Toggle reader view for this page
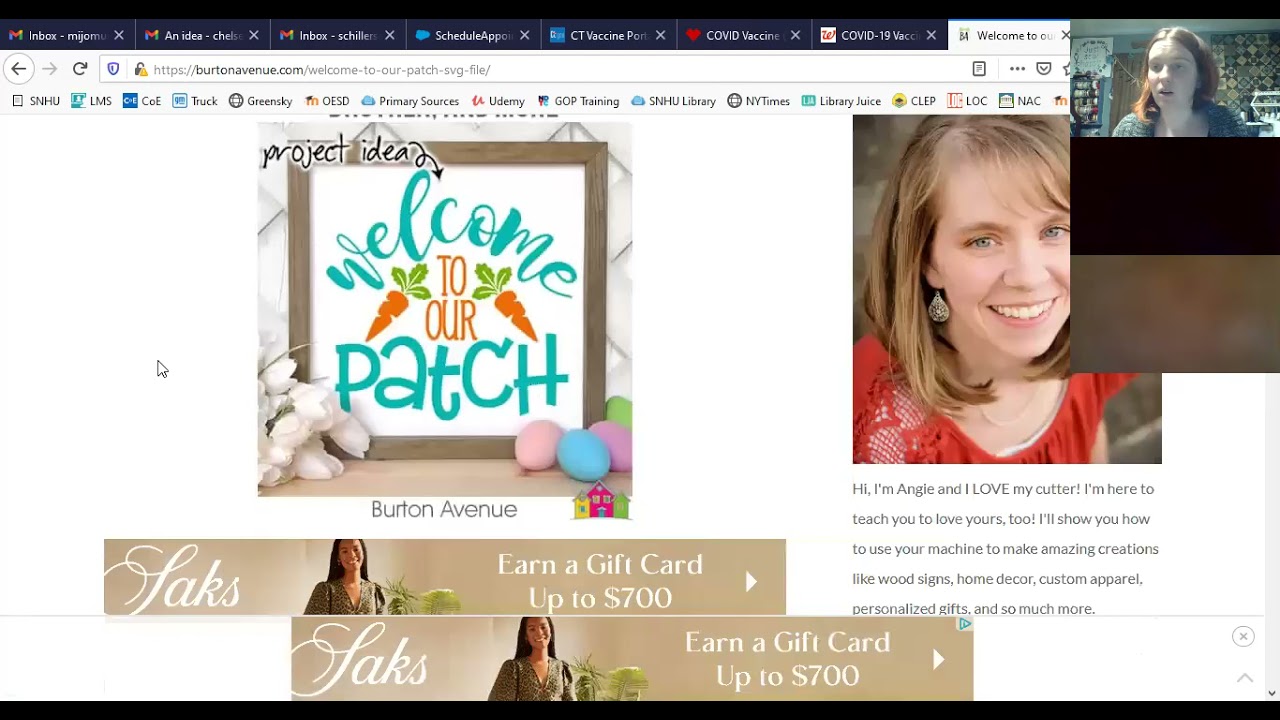 click(979, 69)
